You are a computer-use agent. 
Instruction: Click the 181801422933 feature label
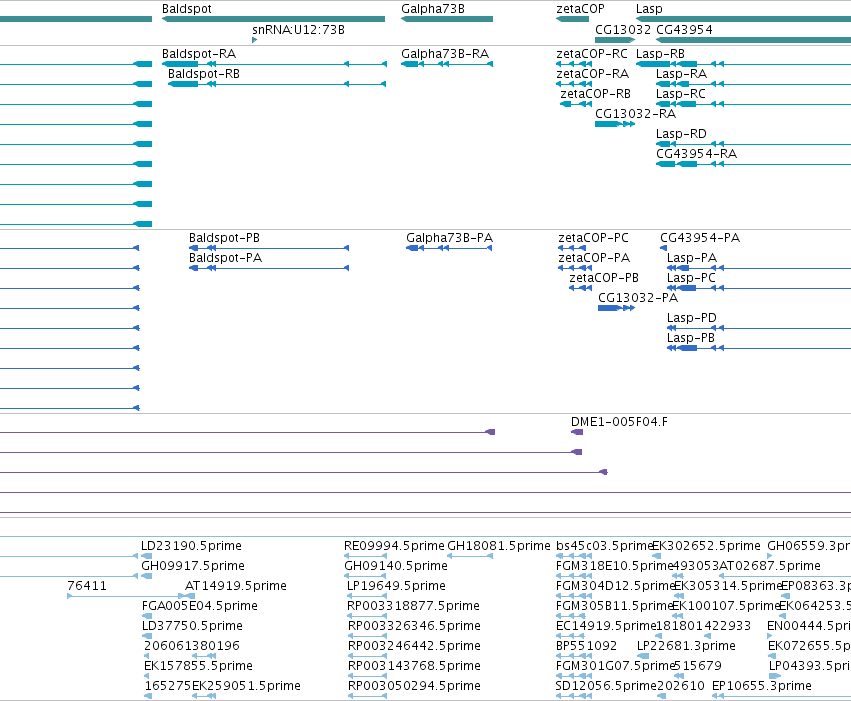click(x=703, y=626)
